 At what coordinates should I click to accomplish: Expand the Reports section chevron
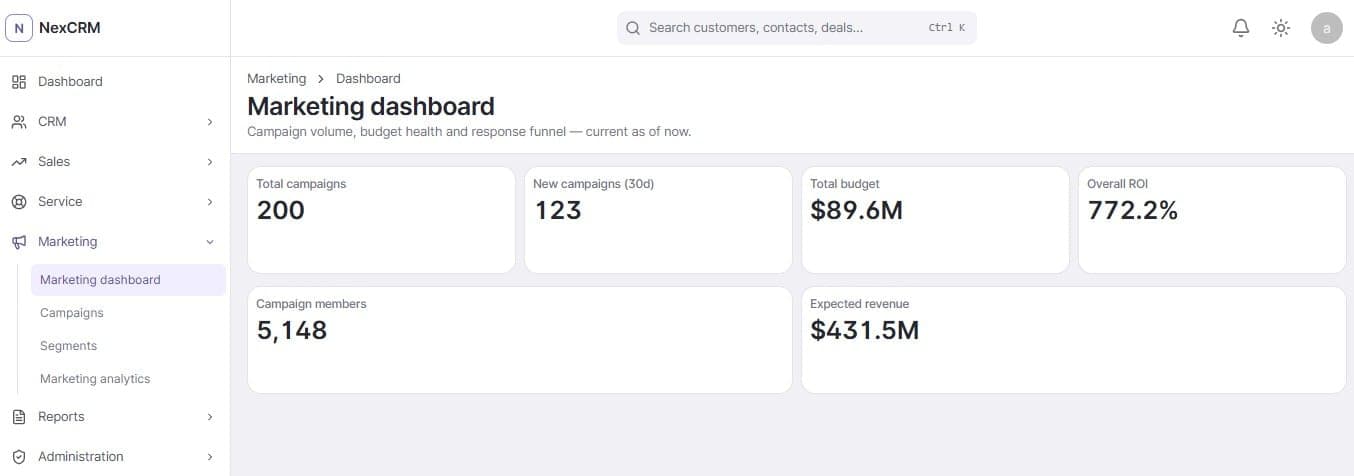pos(210,417)
